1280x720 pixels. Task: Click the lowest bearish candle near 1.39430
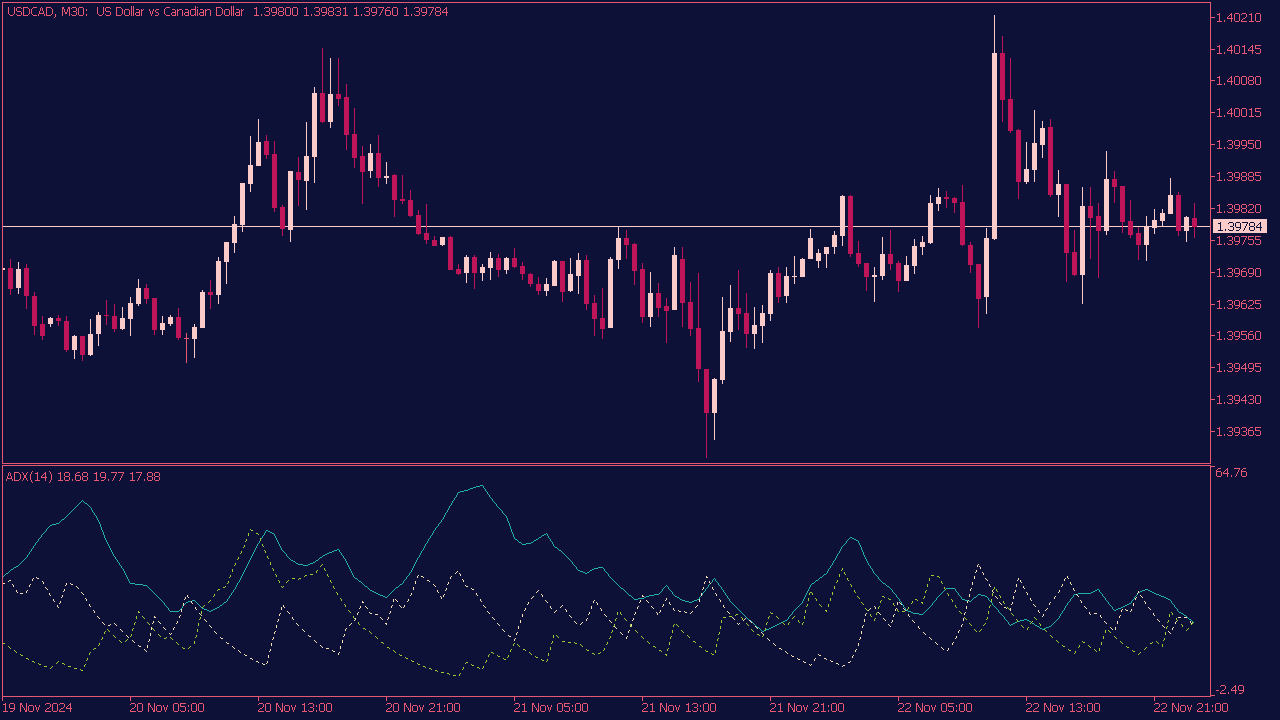pyautogui.click(x=706, y=391)
